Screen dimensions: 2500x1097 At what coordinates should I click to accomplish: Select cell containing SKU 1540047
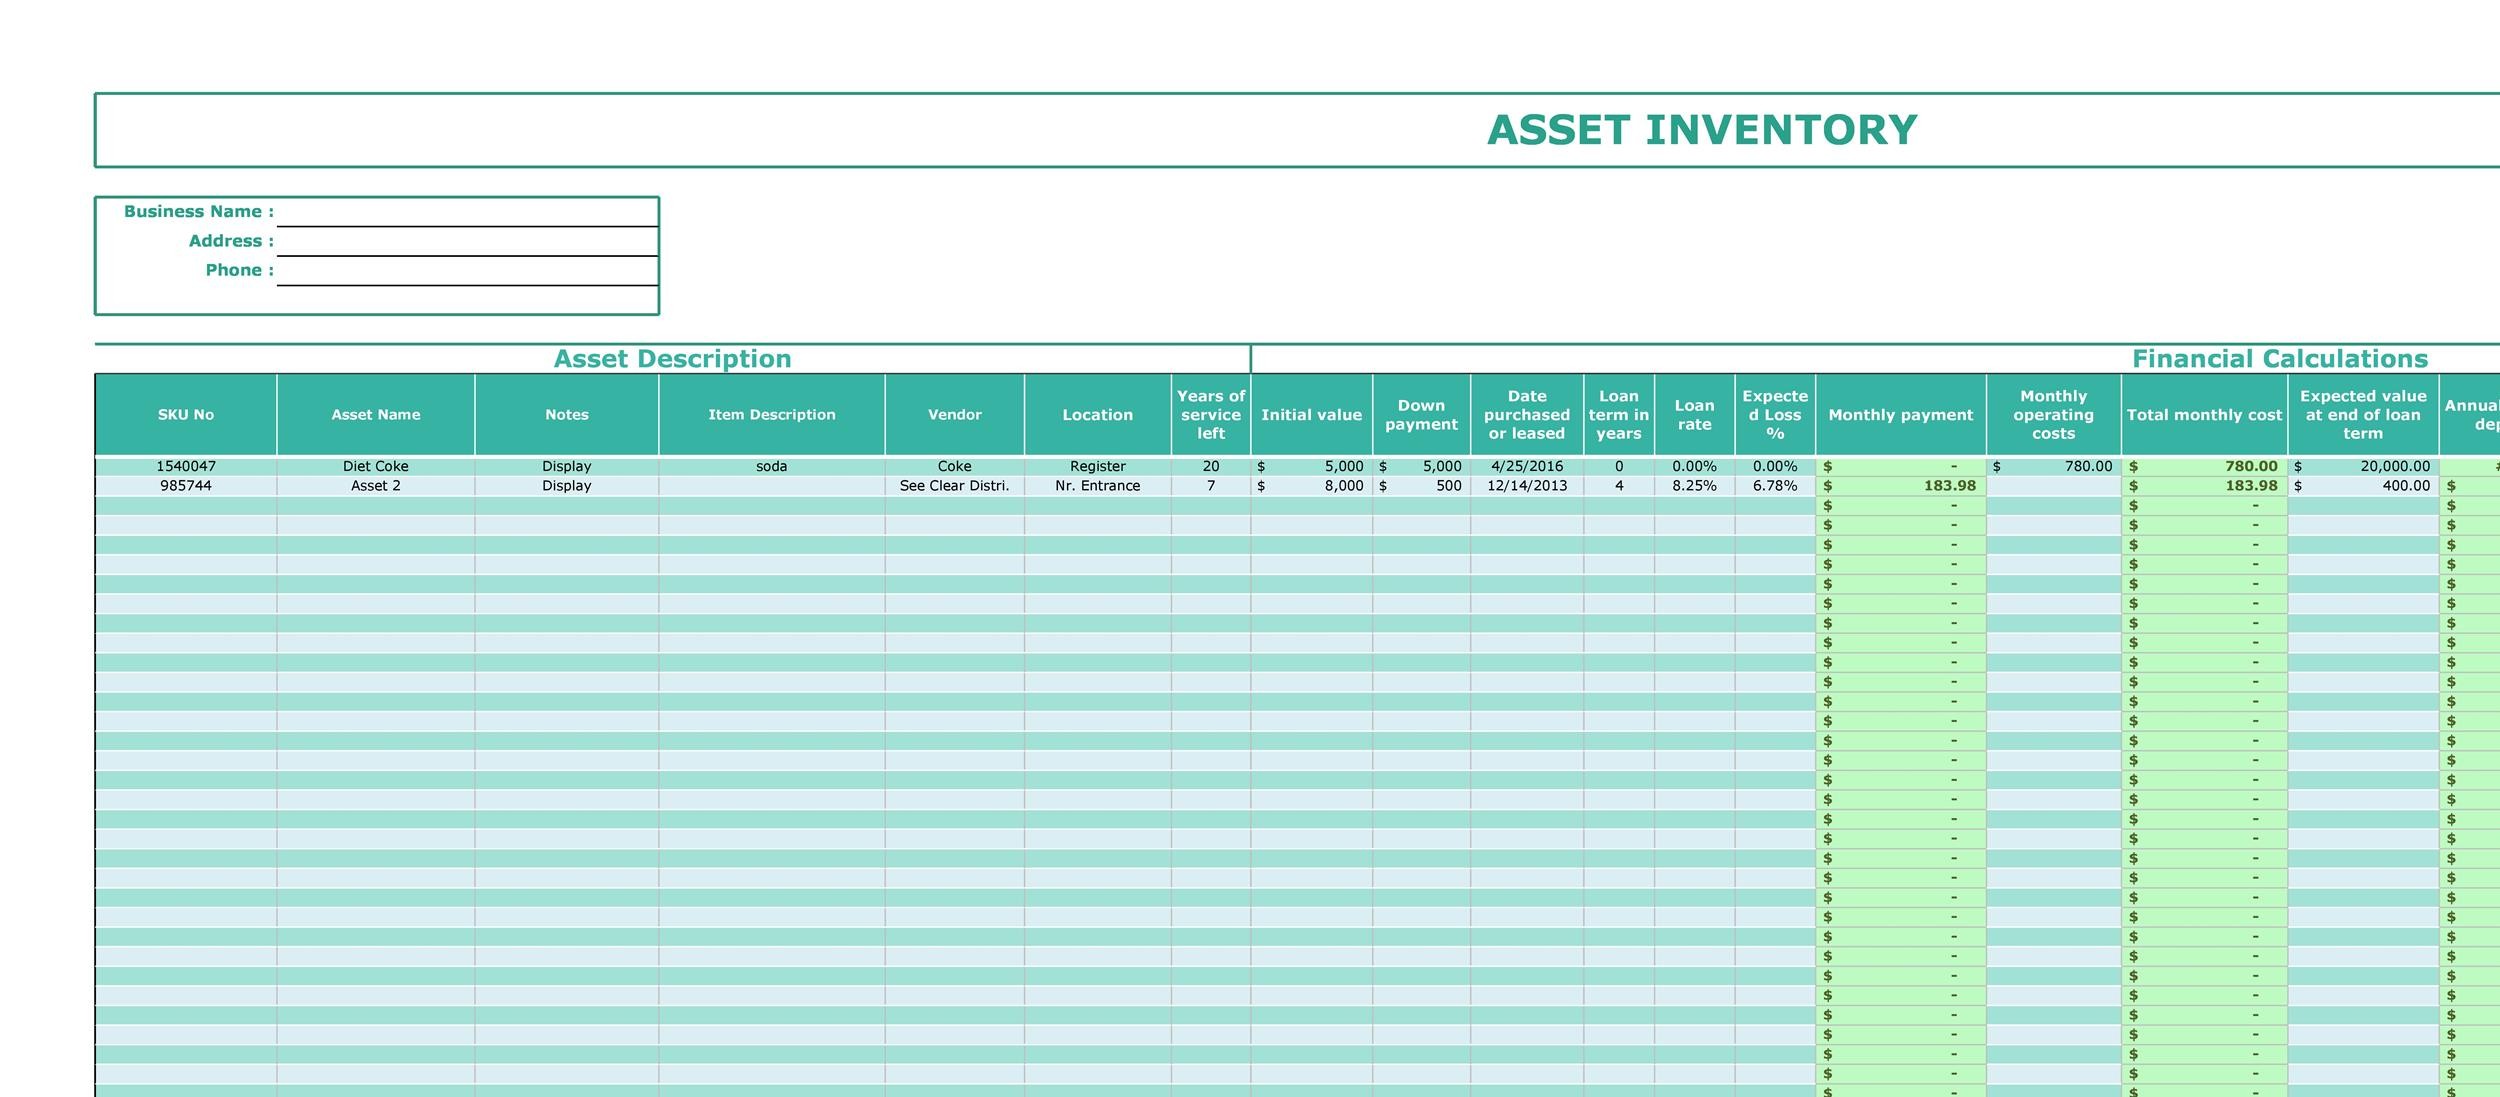[x=186, y=466]
